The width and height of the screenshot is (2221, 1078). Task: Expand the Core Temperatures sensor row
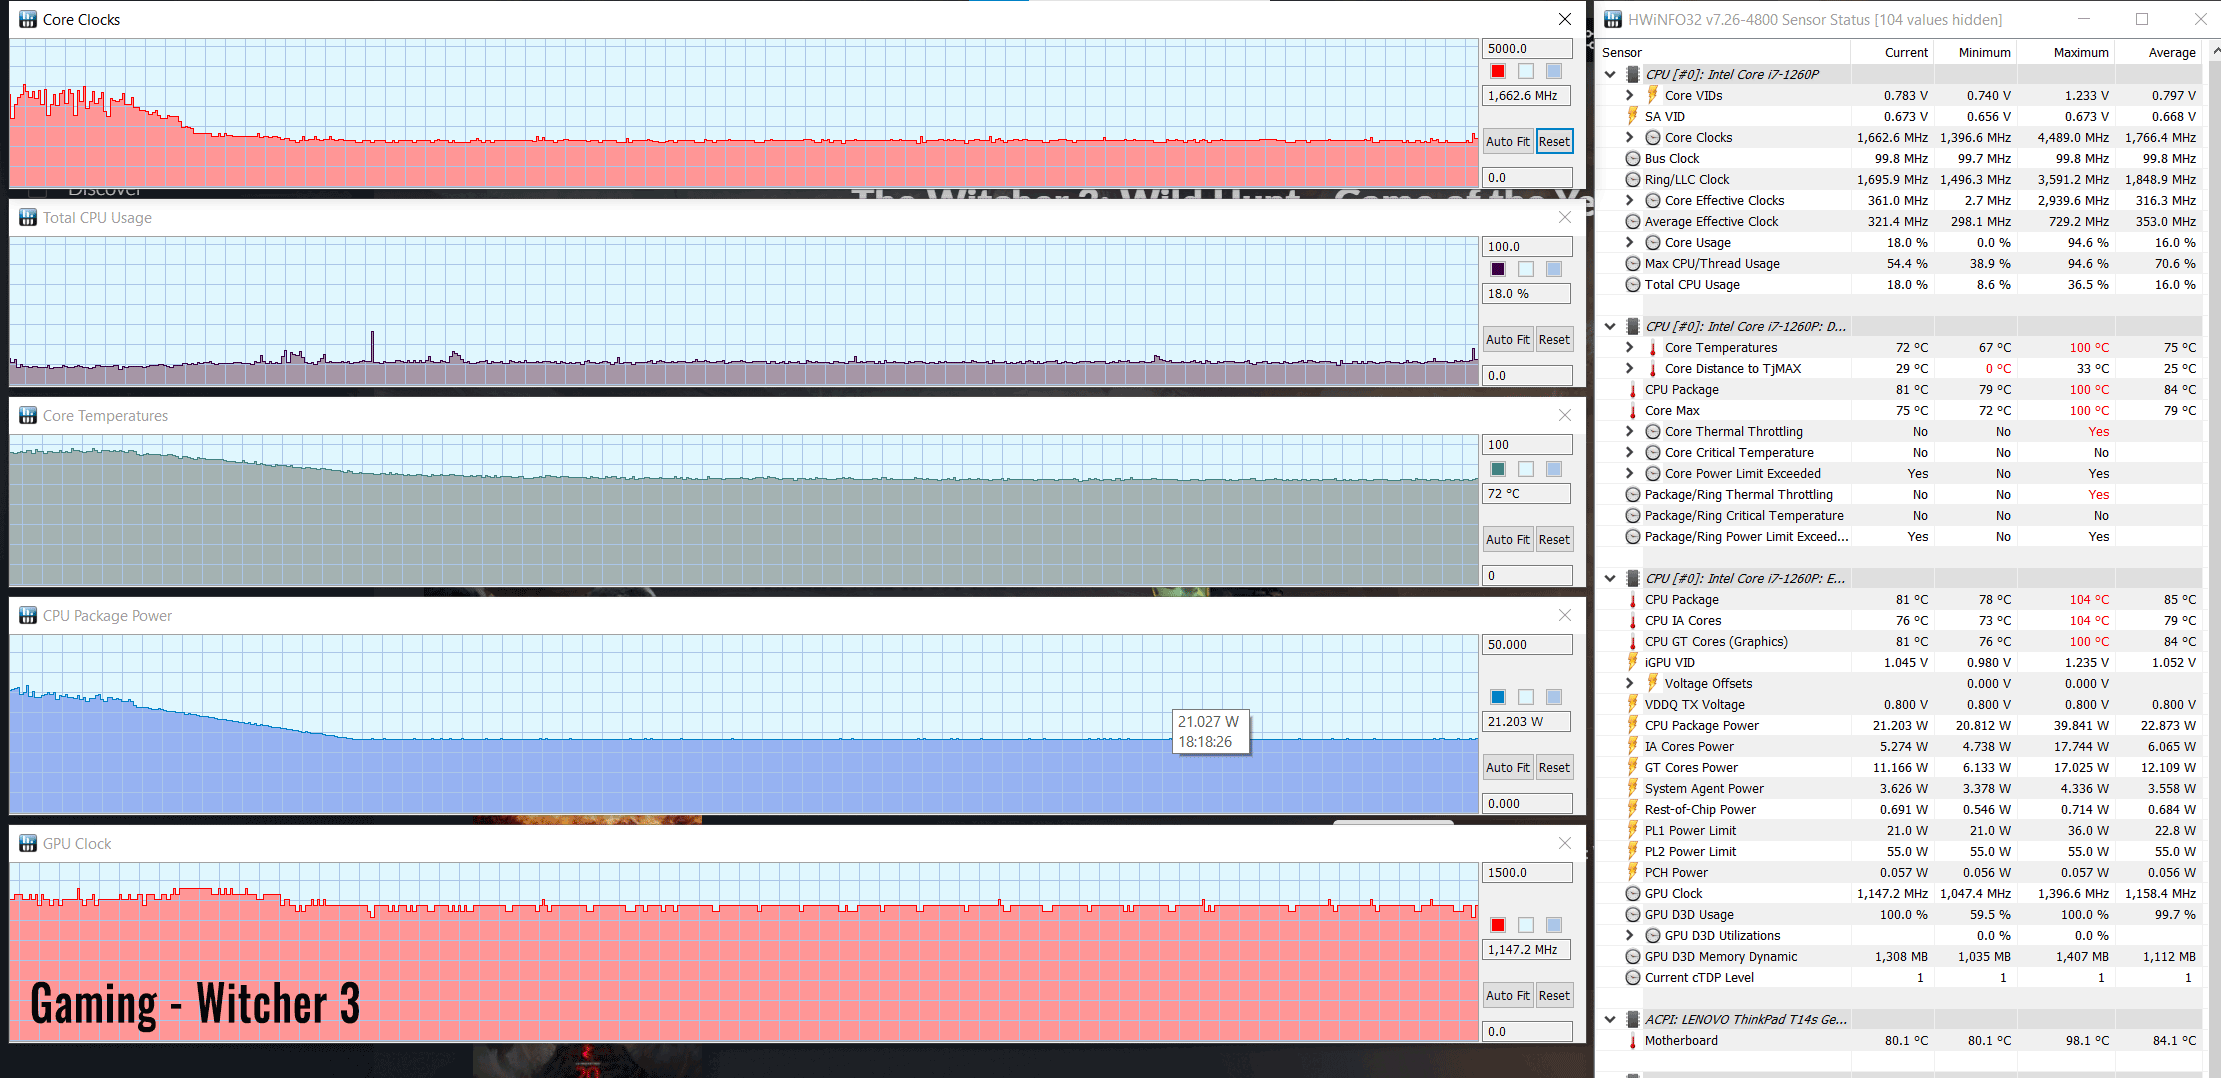pyautogui.click(x=1630, y=347)
